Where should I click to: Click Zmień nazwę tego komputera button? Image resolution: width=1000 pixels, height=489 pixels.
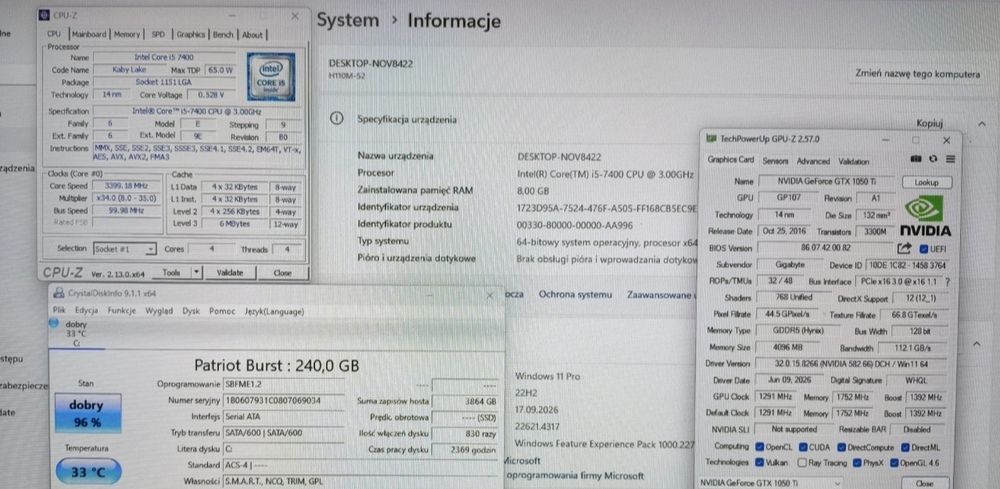[918, 74]
